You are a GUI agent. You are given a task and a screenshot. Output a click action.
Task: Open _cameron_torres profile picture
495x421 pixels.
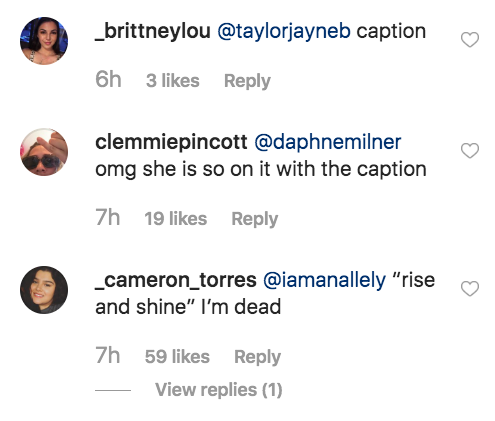[44, 290]
